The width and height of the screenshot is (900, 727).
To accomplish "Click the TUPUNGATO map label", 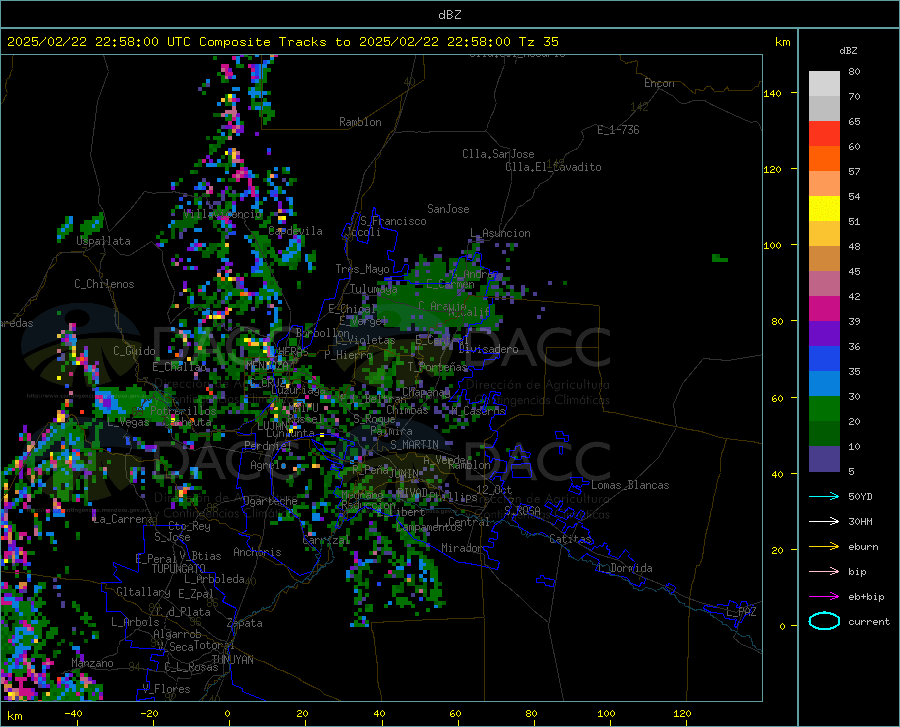I will (x=179, y=569).
